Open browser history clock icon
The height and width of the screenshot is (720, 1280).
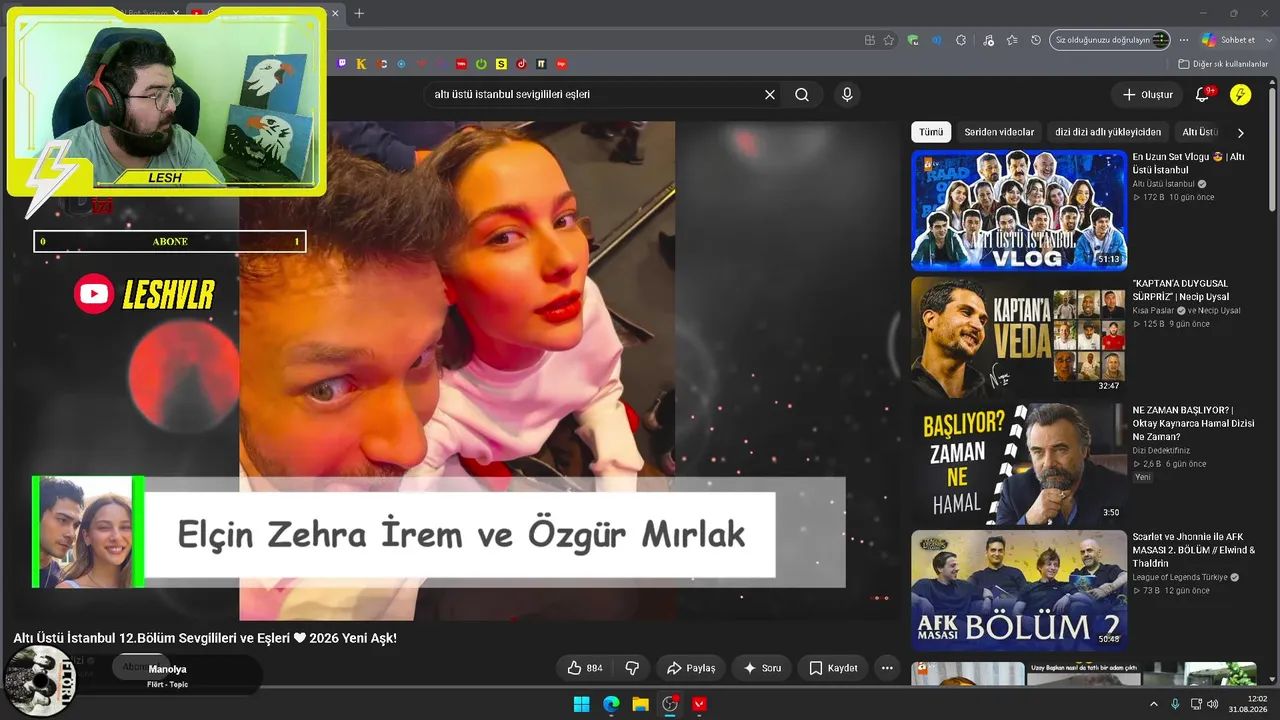pyautogui.click(x=1036, y=40)
